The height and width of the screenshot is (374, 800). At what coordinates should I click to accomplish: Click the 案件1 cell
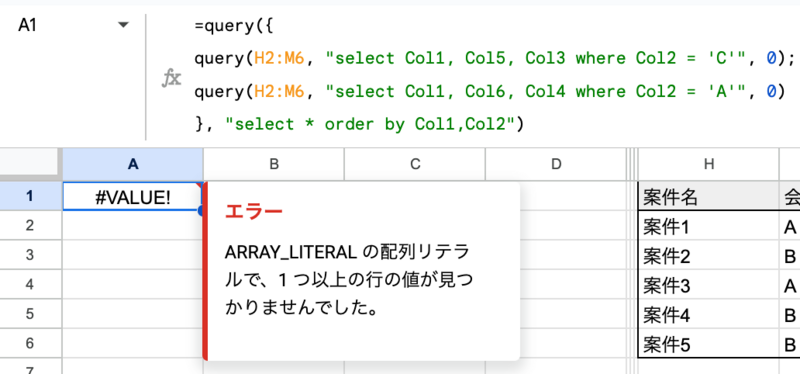(x=709, y=225)
